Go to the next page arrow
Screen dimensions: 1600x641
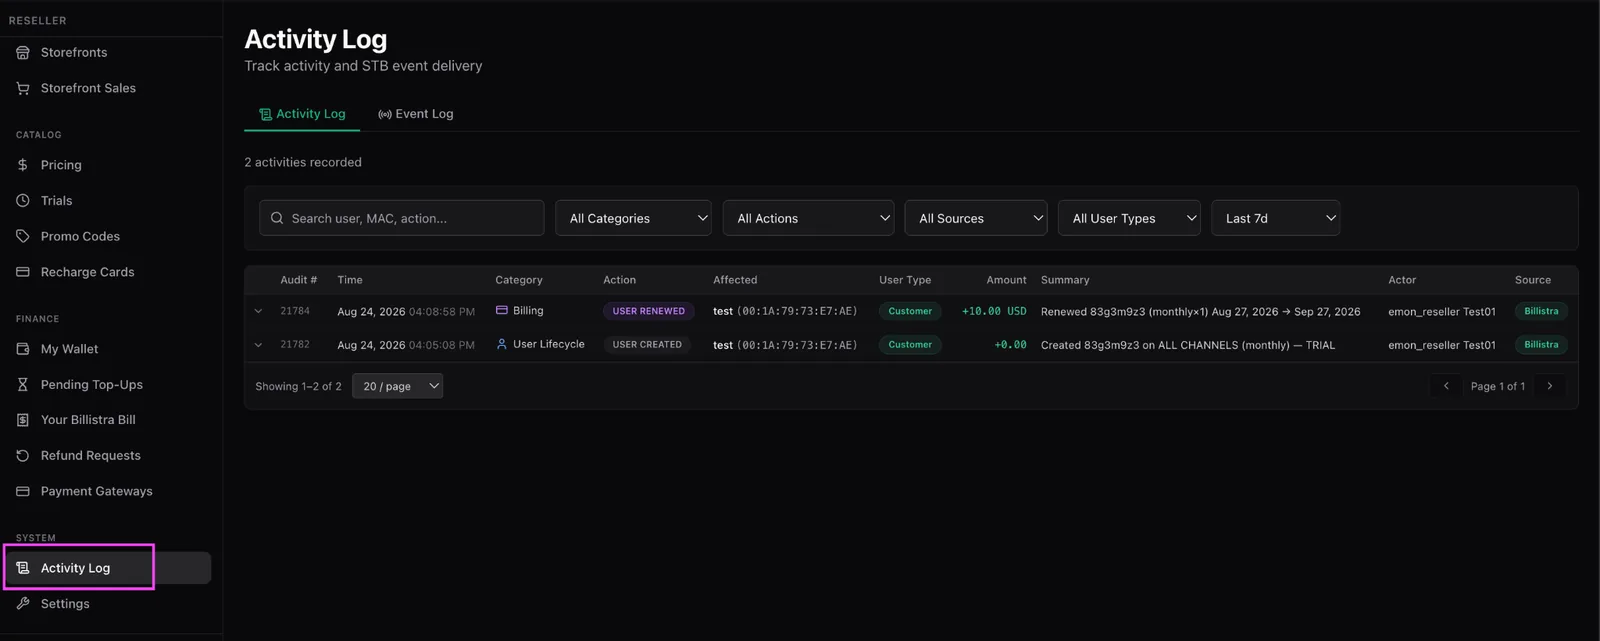[x=1550, y=386]
